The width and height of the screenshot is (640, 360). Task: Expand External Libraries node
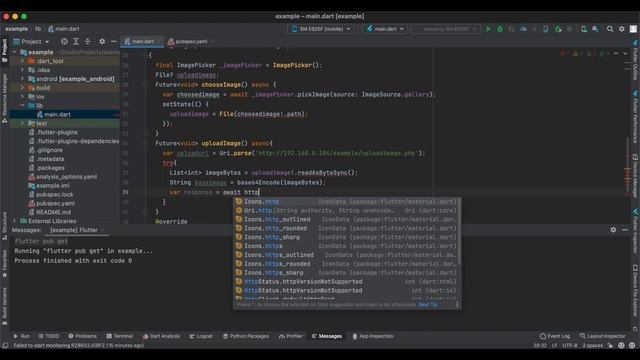[15, 221]
